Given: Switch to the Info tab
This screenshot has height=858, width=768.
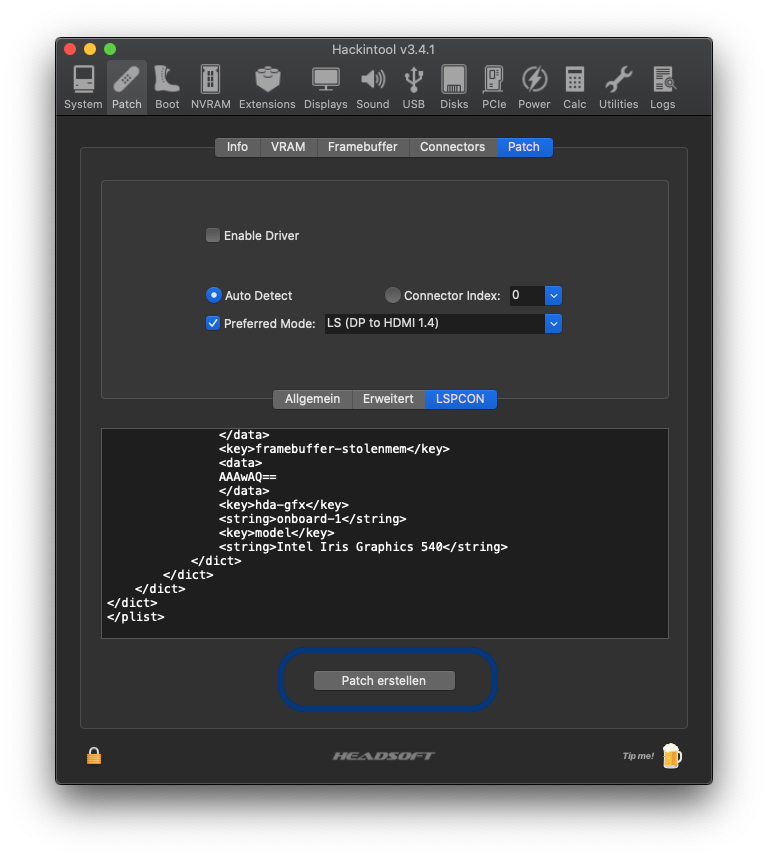Looking at the screenshot, I should point(237,147).
